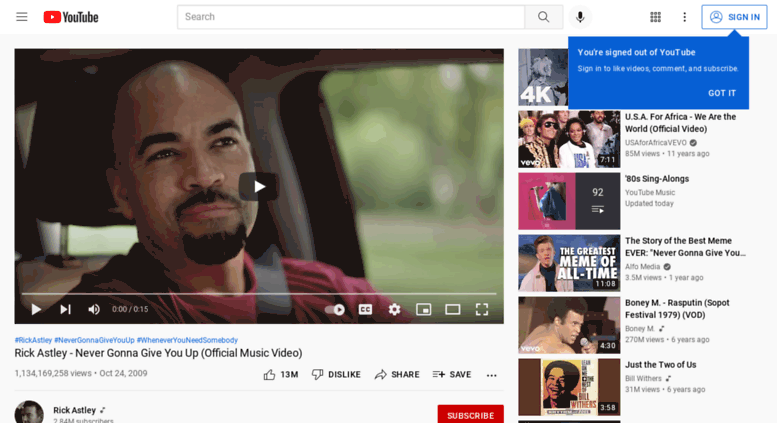Viewport: 777px width, 423px height.
Task: Open player settings gear
Action: pos(394,309)
